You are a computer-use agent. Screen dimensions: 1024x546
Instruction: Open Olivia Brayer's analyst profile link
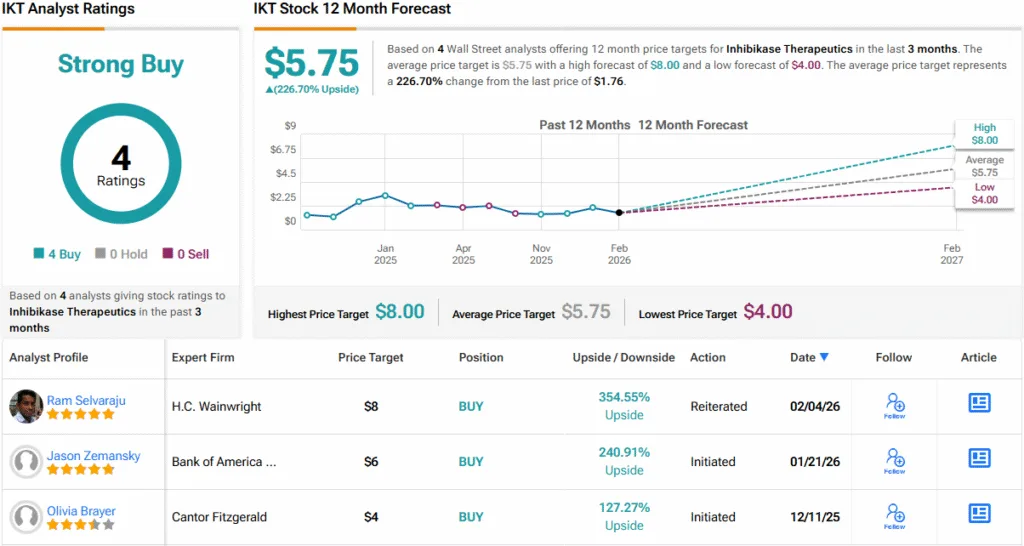click(81, 511)
